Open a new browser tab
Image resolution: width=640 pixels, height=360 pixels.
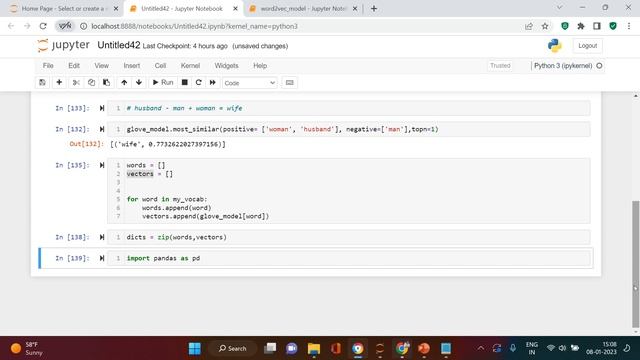tap(374, 9)
